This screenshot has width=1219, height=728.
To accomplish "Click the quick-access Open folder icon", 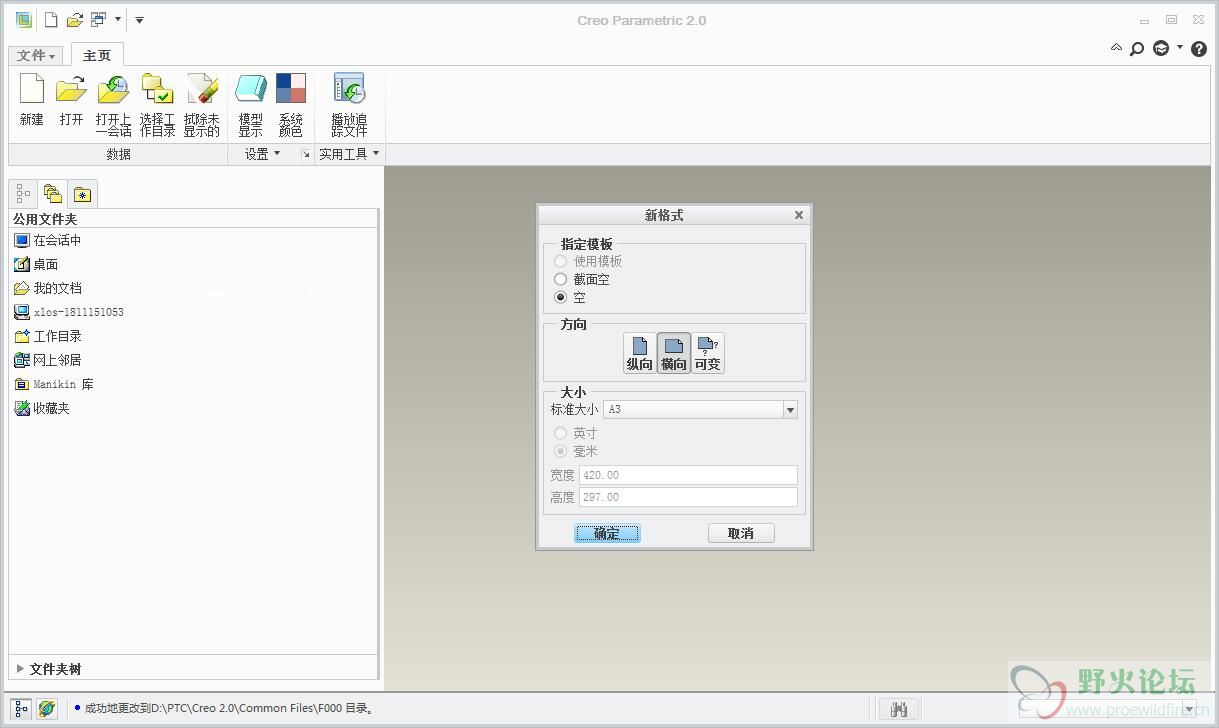I will 75,19.
